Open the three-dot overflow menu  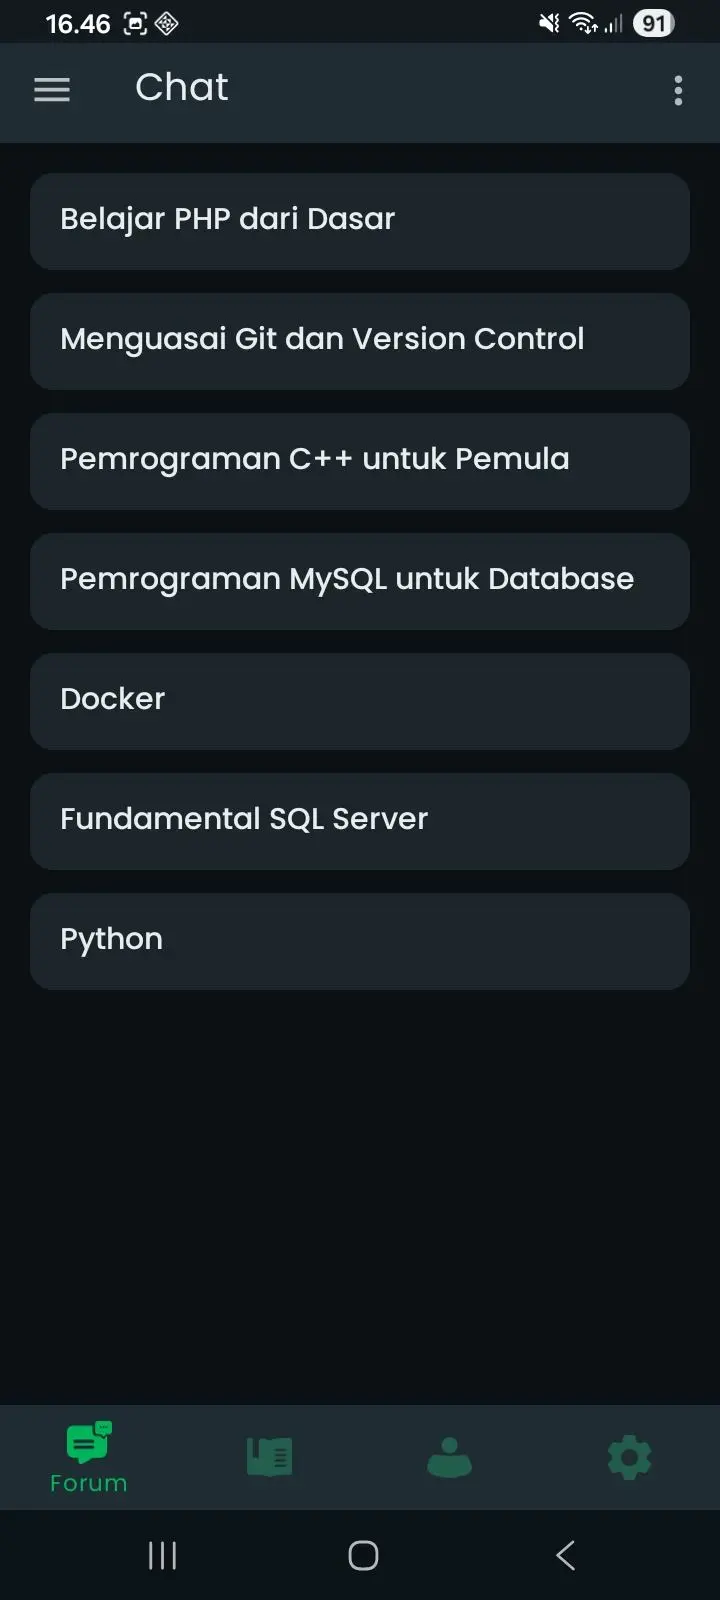tap(678, 90)
